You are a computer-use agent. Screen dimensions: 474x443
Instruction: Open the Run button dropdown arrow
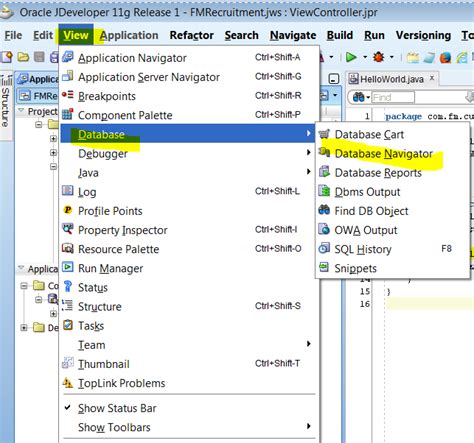365,57
